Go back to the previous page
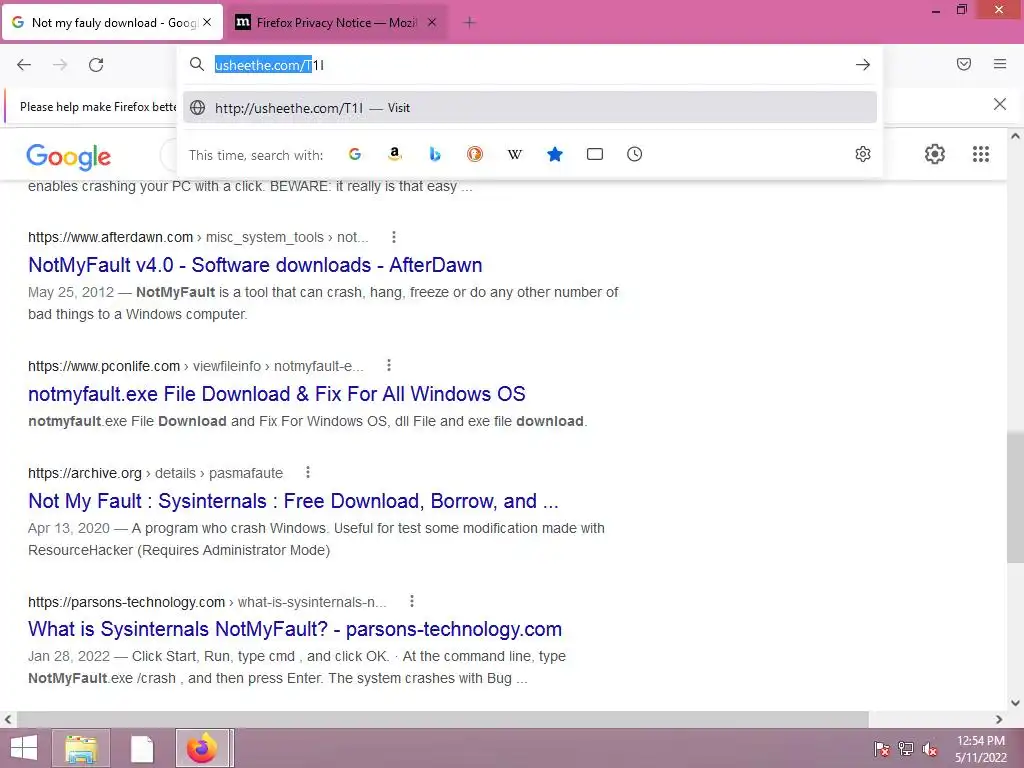The width and height of the screenshot is (1024, 768). [24, 65]
